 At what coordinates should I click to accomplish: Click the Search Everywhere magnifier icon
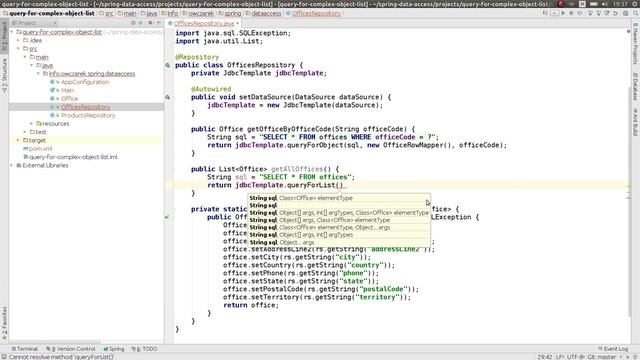coord(636,13)
